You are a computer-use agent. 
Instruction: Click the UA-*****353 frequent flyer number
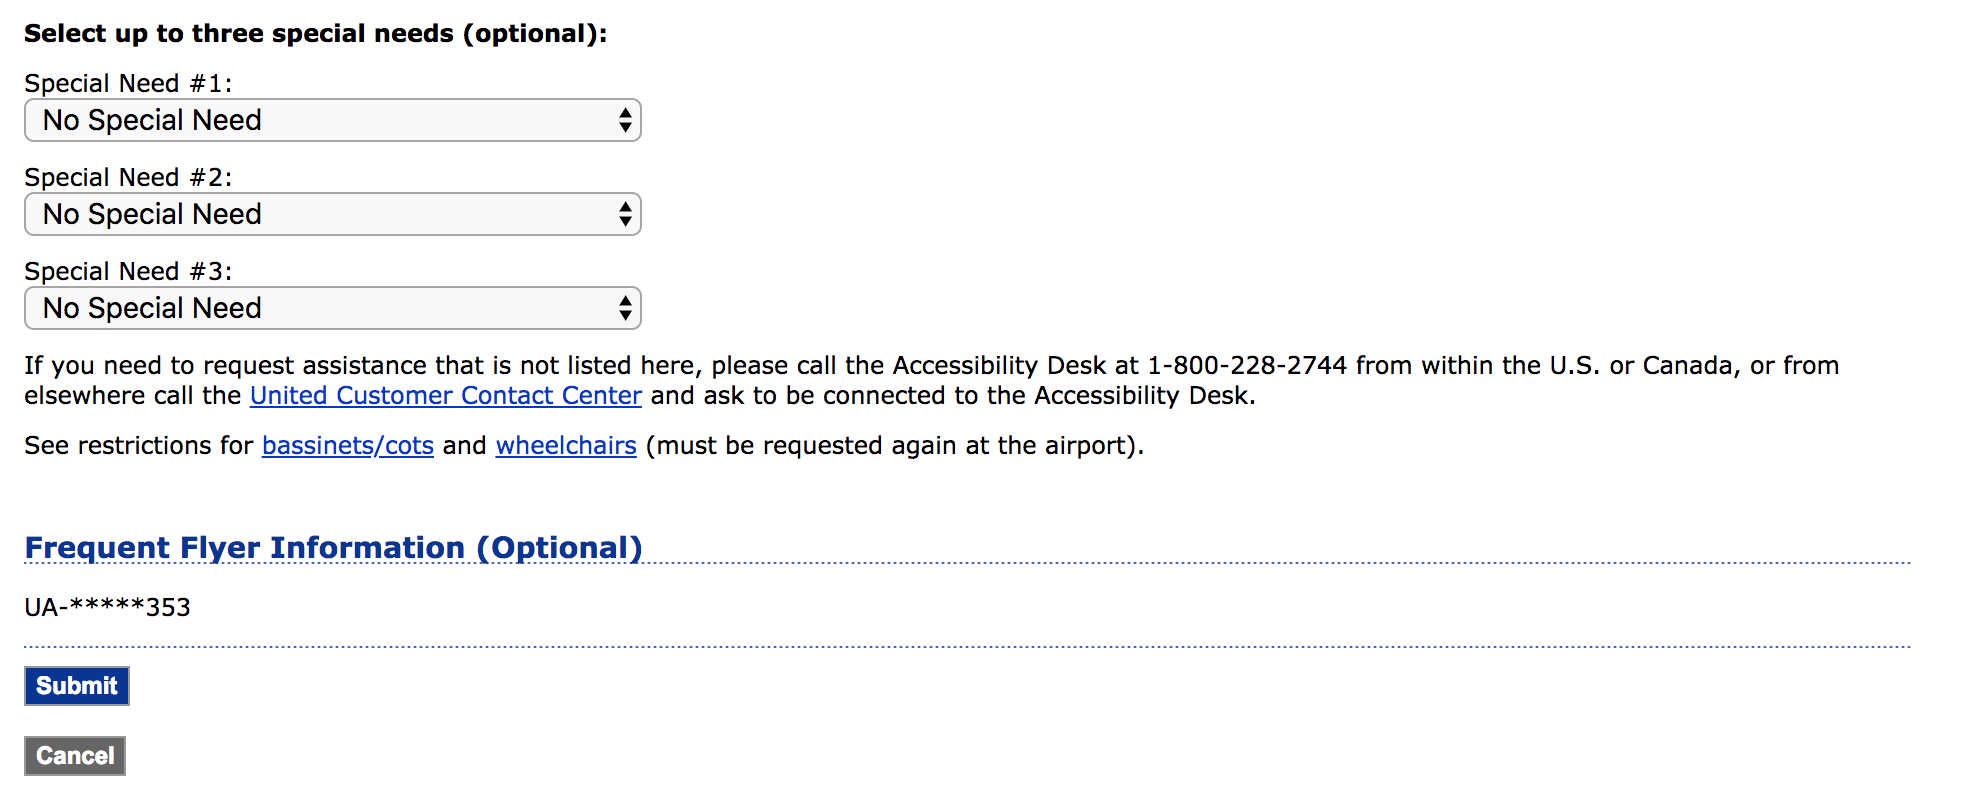107,607
